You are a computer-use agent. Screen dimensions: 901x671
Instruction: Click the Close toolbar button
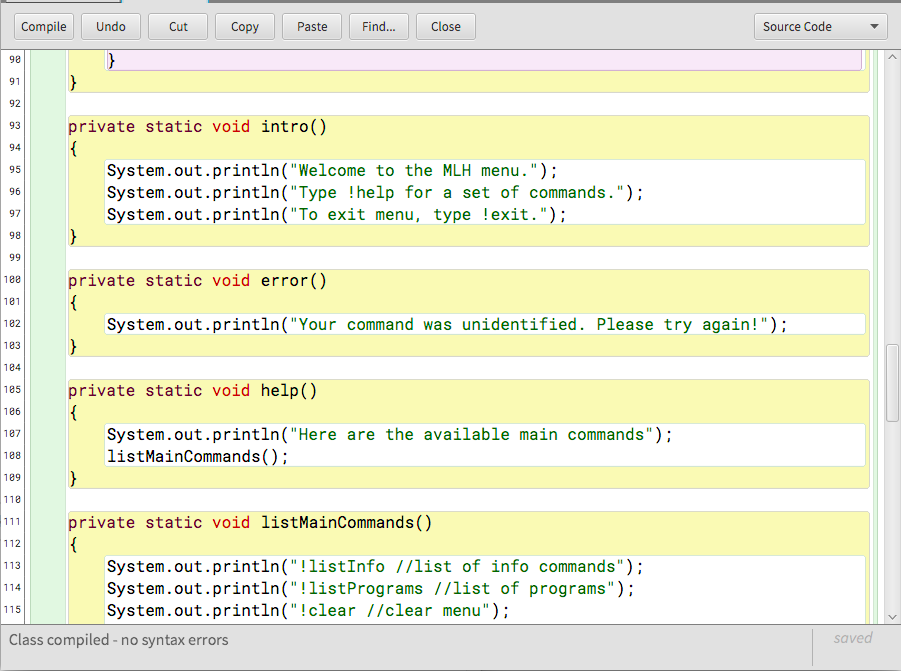tap(446, 26)
